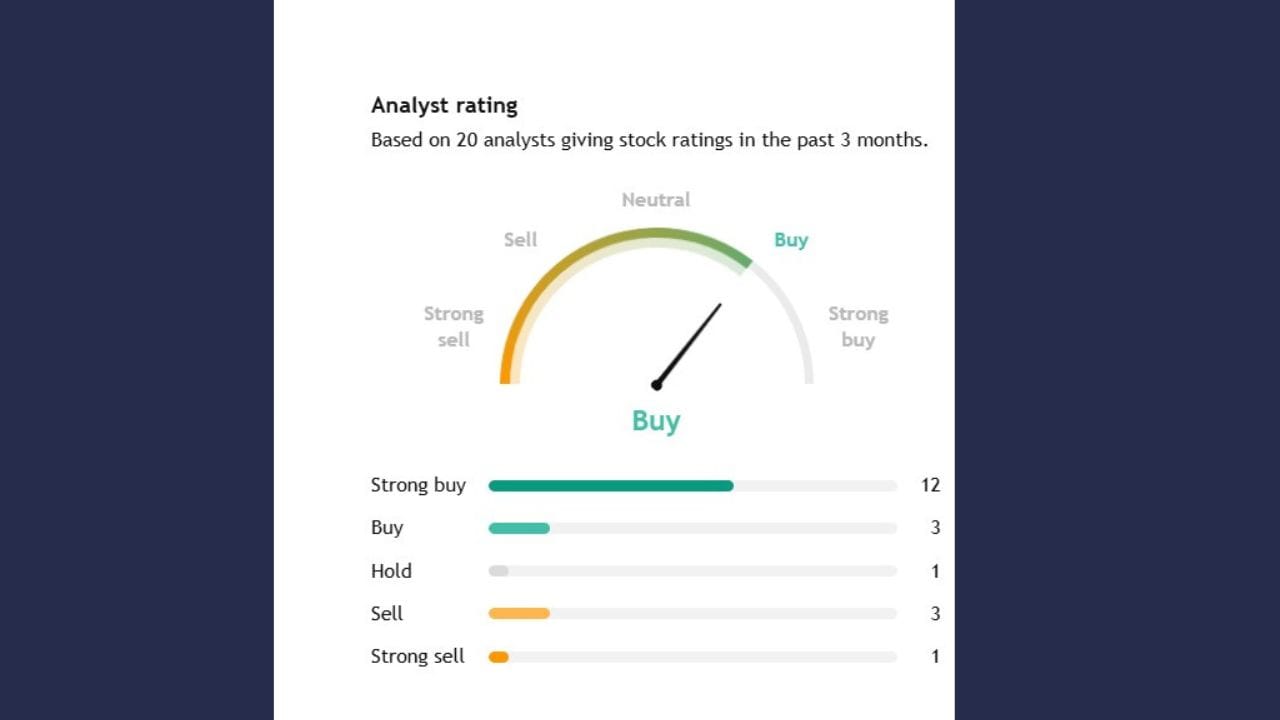Select the Sell gauge label
This screenshot has height=720, width=1280.
(520, 240)
